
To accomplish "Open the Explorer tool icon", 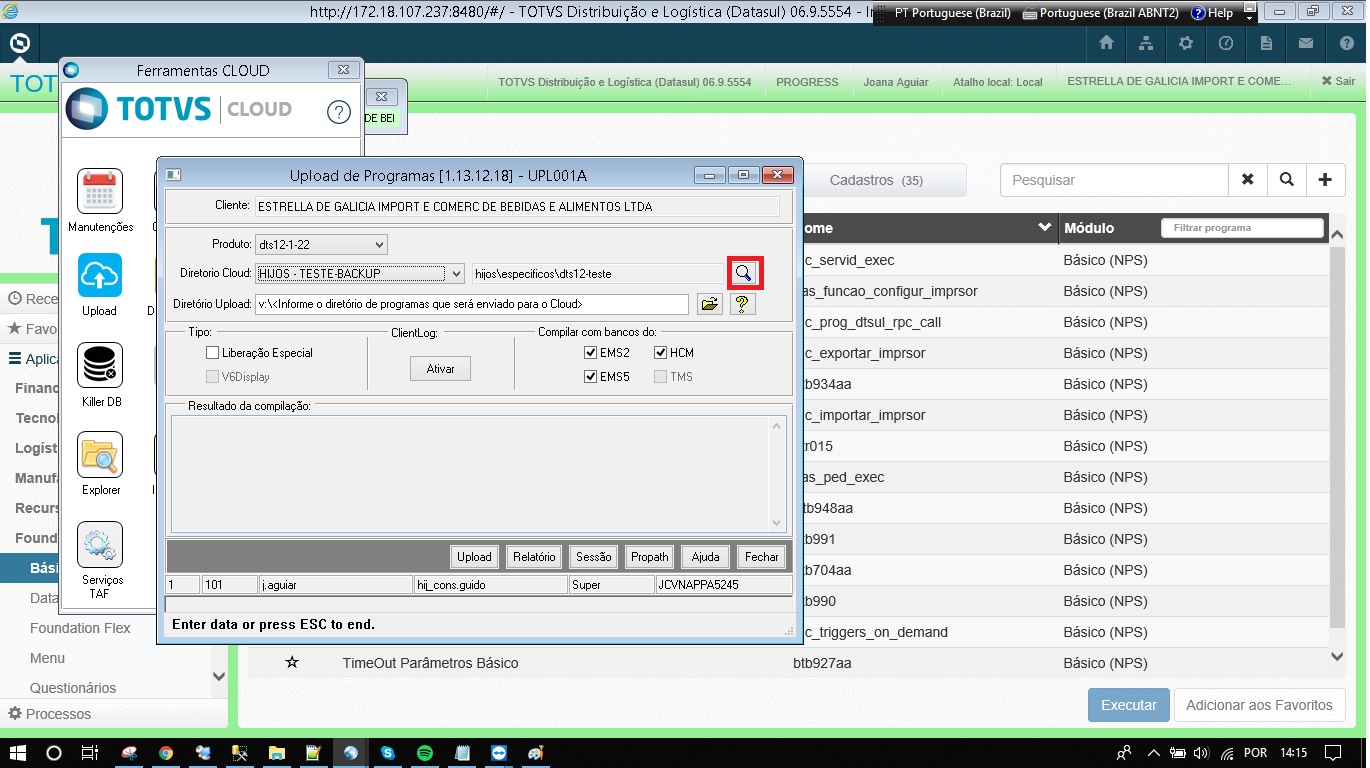I will click(100, 455).
